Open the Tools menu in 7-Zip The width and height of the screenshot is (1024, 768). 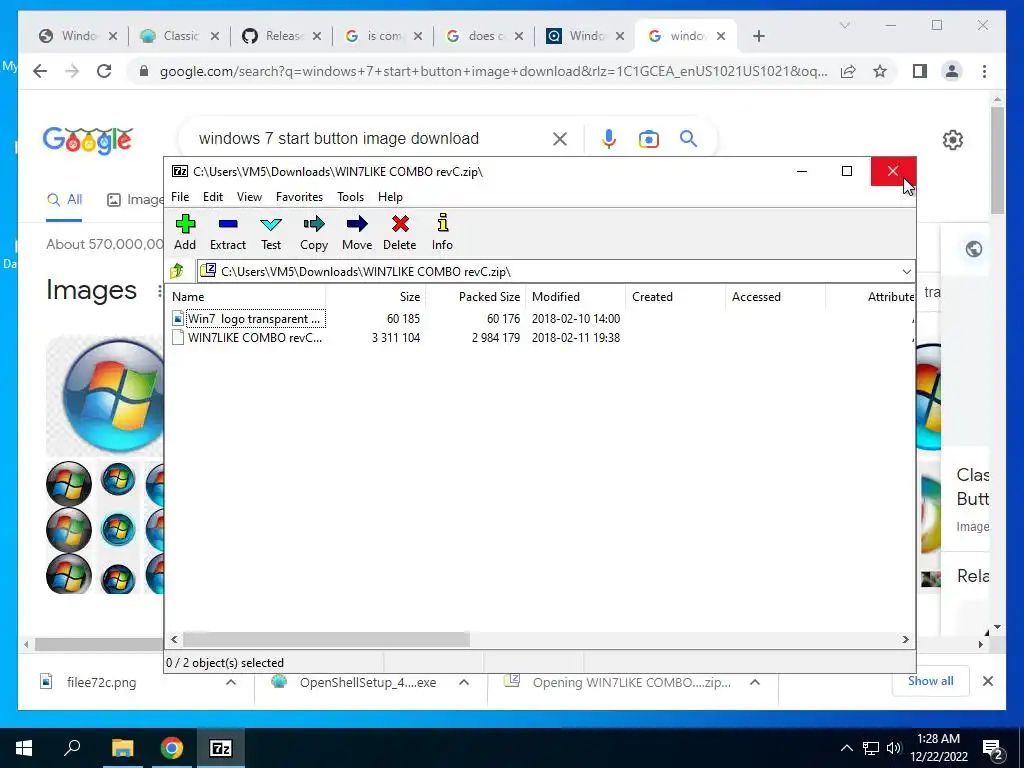pyautogui.click(x=350, y=197)
